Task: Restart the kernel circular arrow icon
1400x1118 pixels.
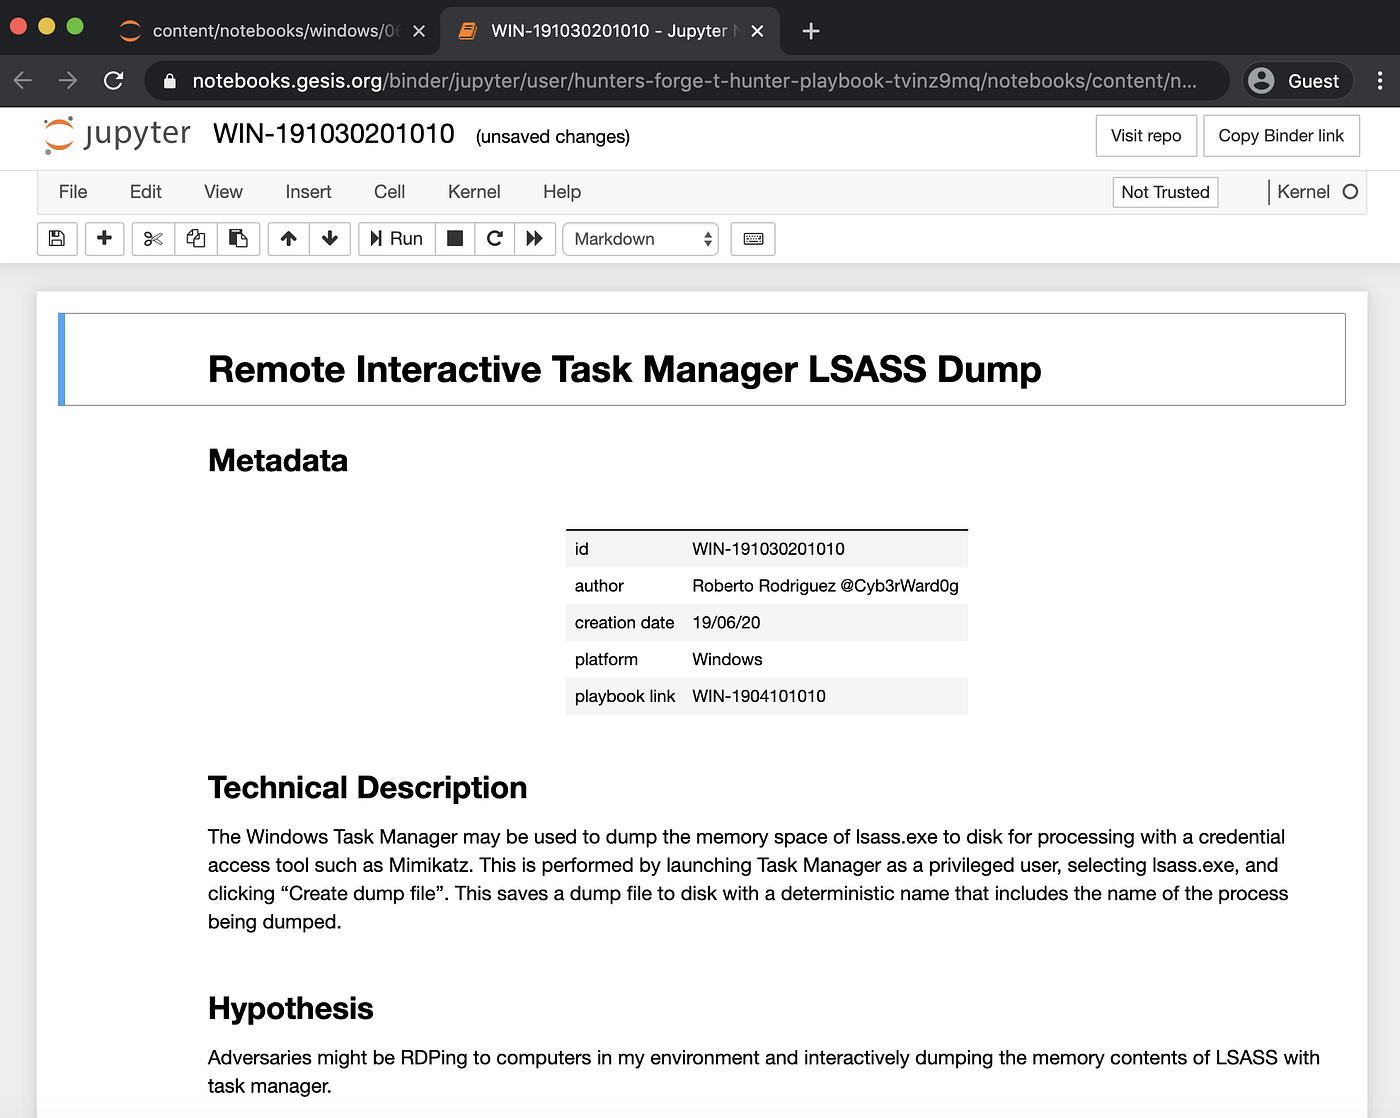Action: pyautogui.click(x=495, y=239)
